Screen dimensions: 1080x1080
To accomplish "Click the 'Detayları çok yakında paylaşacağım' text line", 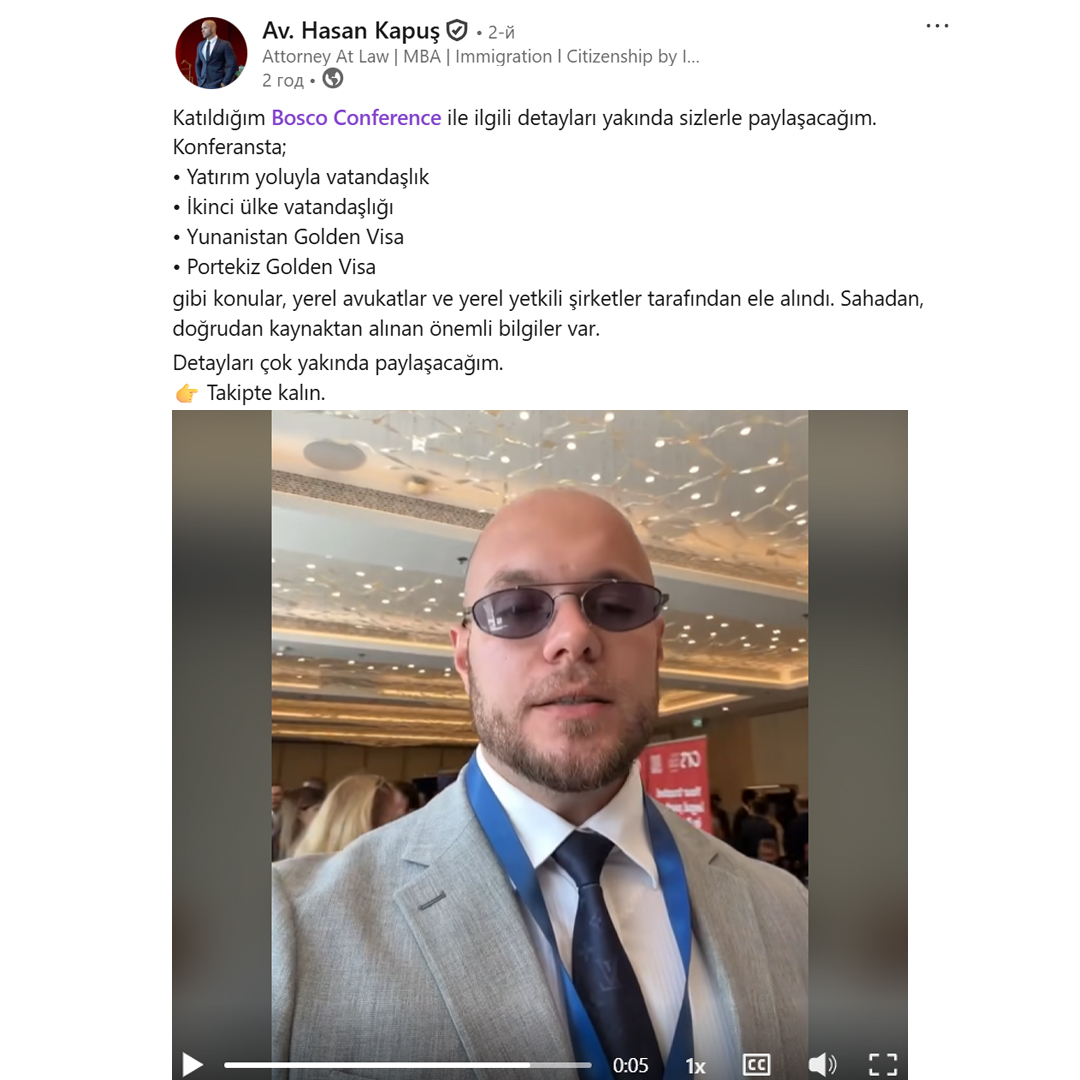I will pyautogui.click(x=338, y=363).
